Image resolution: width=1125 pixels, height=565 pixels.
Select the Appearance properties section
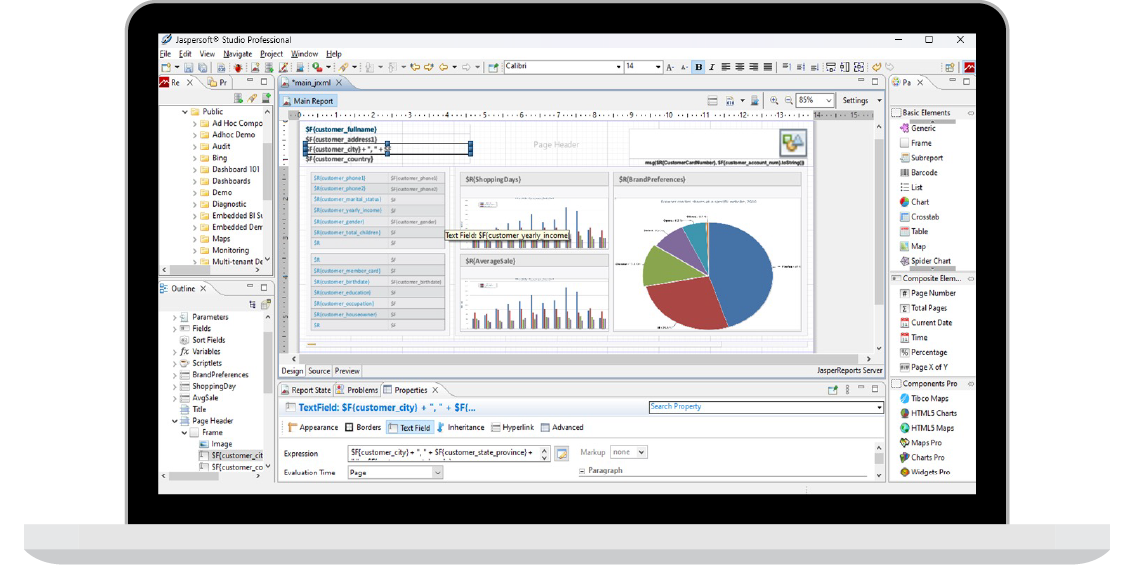pos(313,427)
